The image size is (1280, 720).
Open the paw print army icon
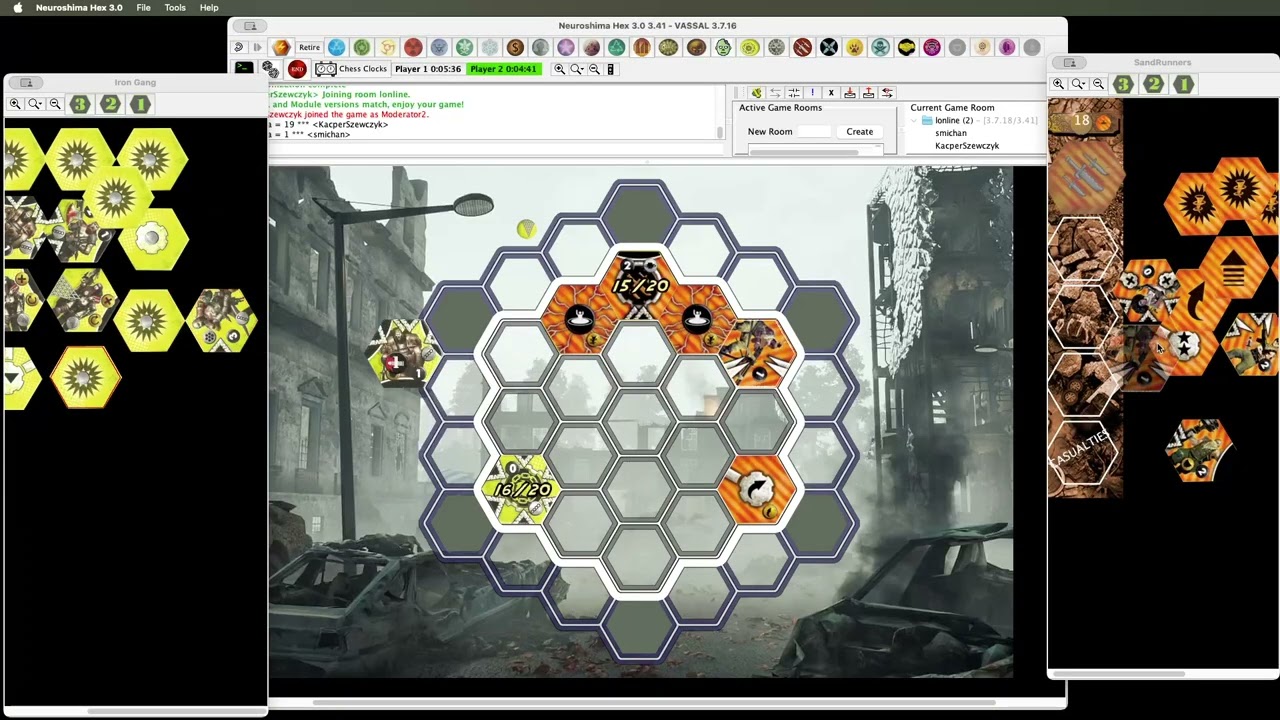(x=853, y=47)
